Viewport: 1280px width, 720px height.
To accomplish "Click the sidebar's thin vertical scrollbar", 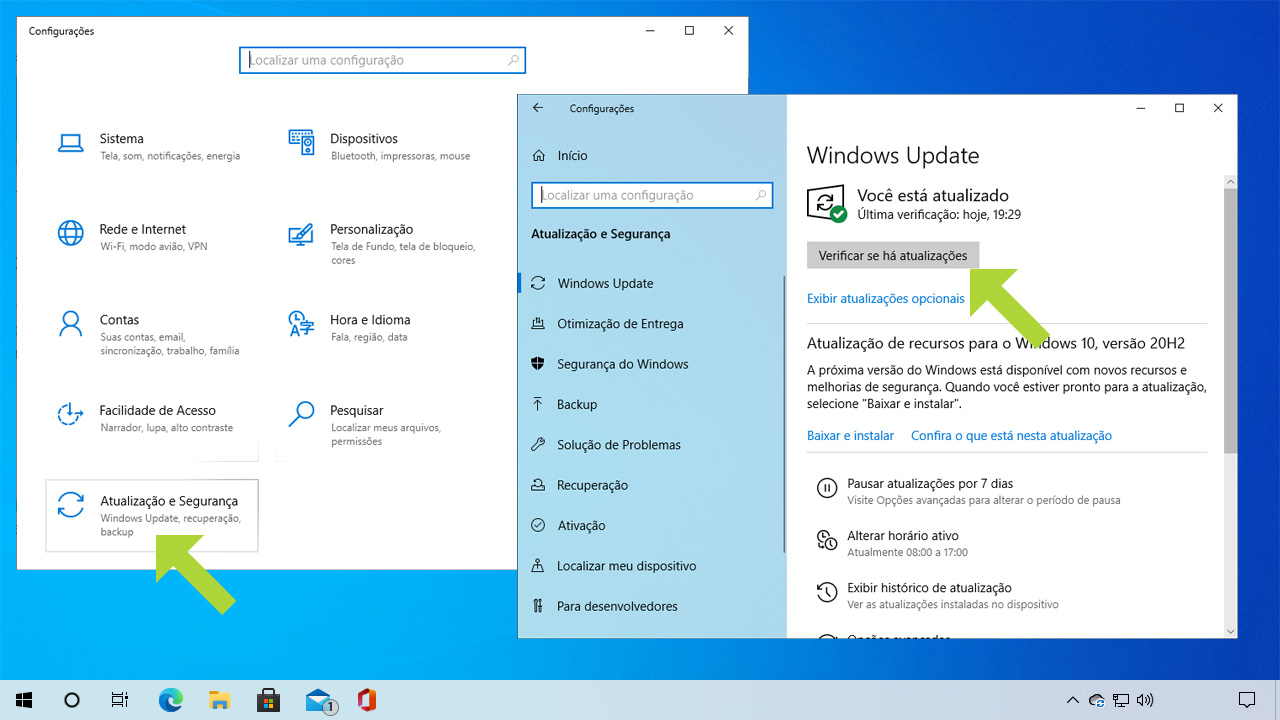I will tap(785, 412).
